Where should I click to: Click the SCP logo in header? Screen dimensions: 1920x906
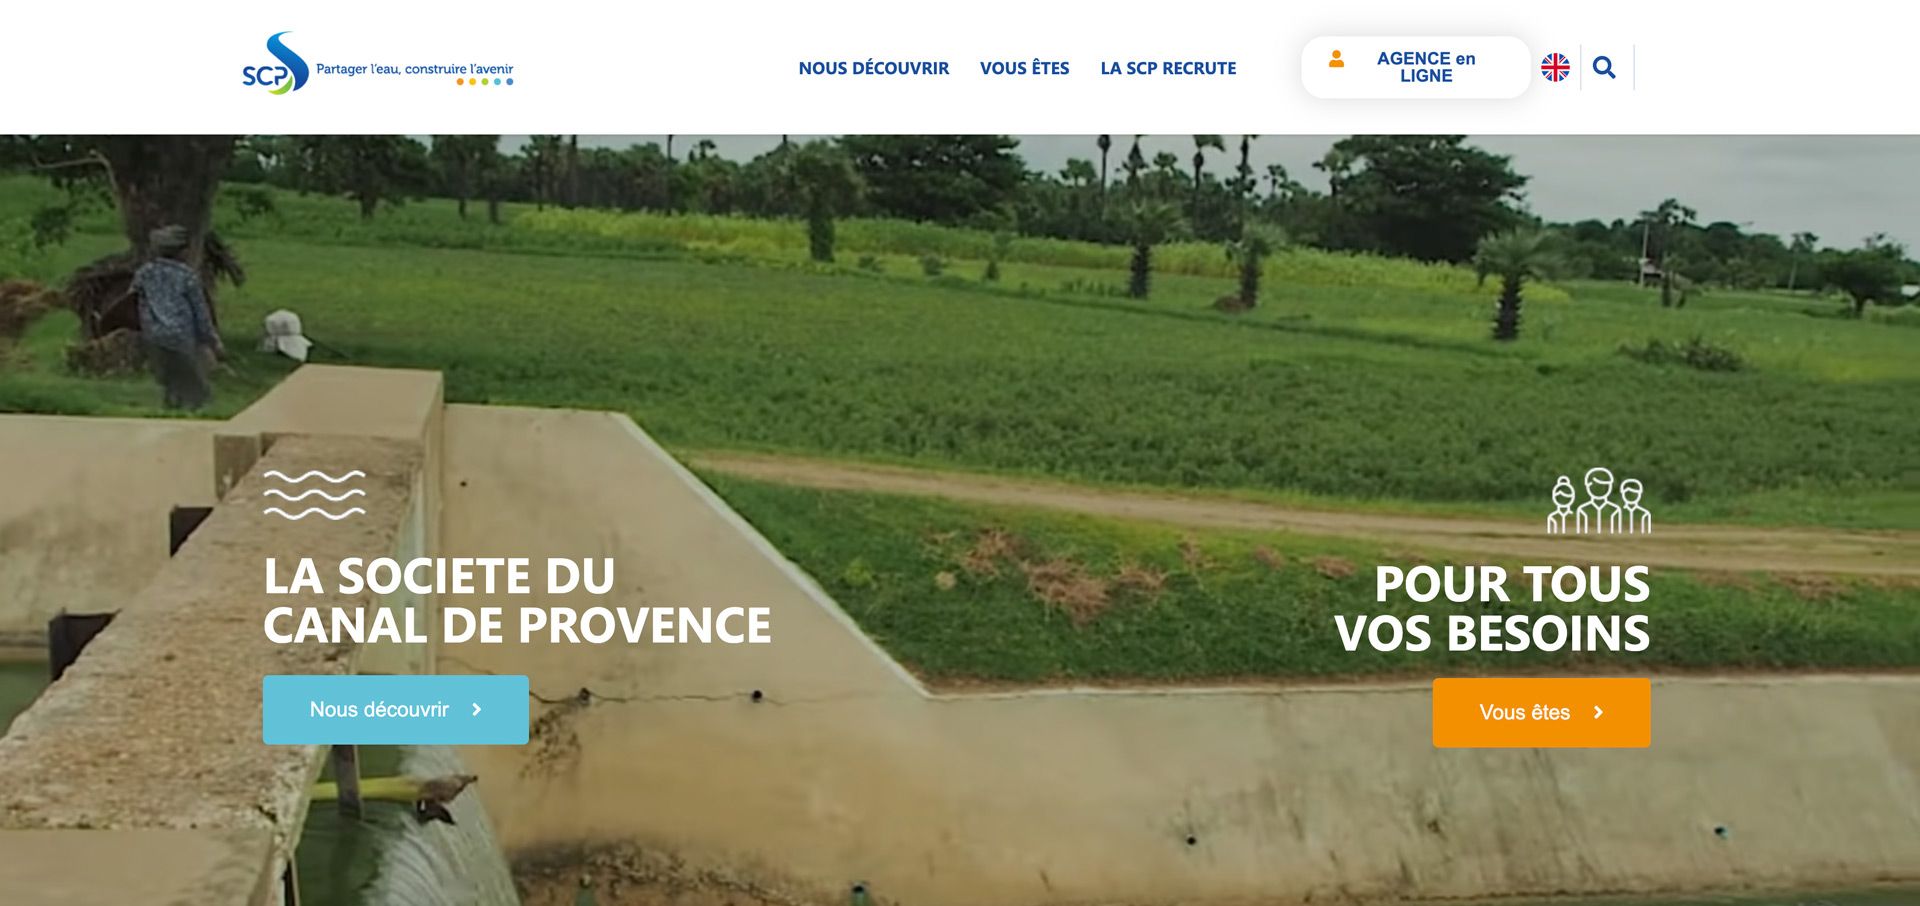tap(275, 63)
